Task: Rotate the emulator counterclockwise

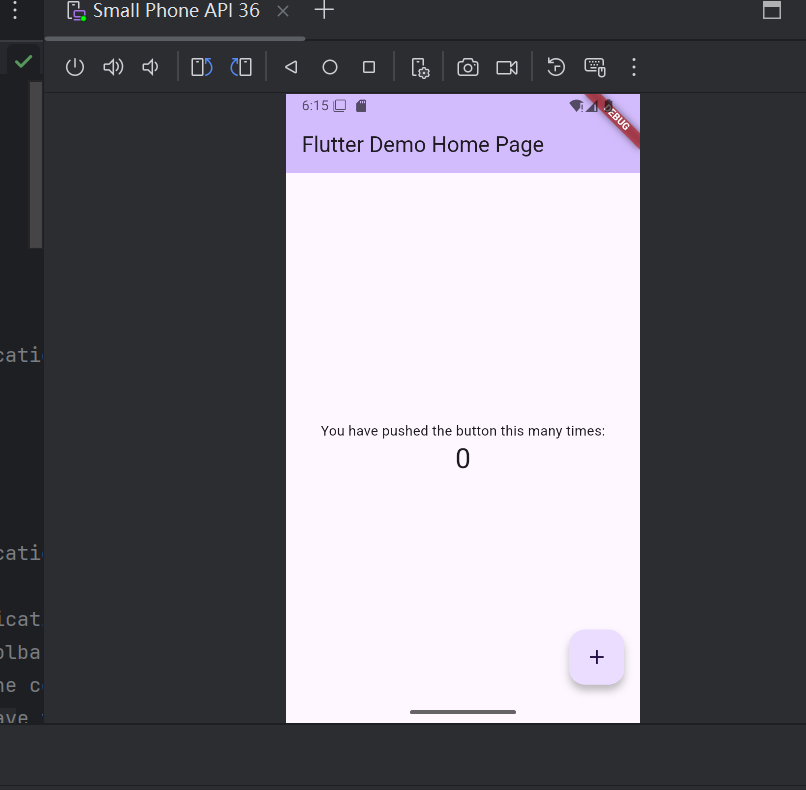Action: [x=201, y=67]
